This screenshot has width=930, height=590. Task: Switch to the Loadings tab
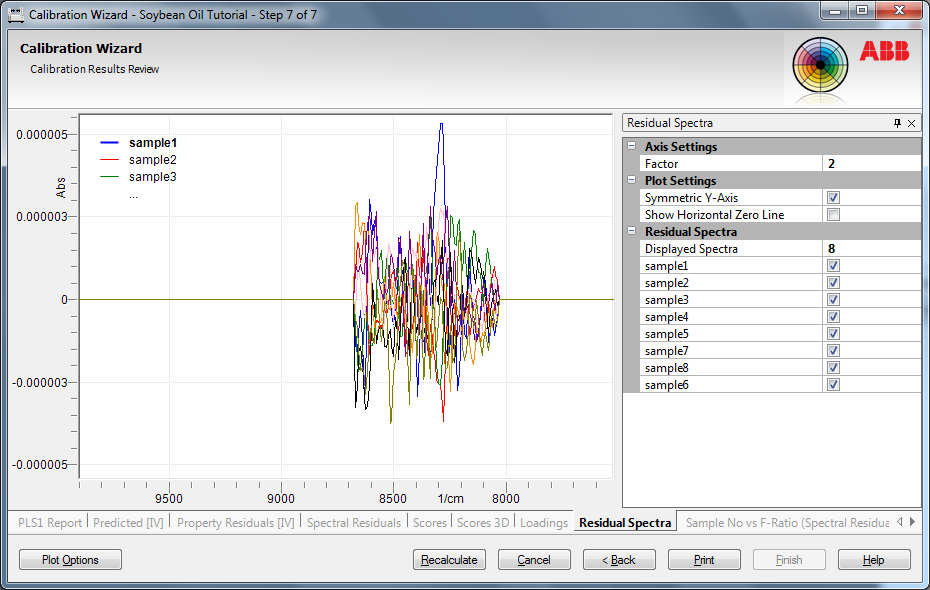[x=544, y=522]
